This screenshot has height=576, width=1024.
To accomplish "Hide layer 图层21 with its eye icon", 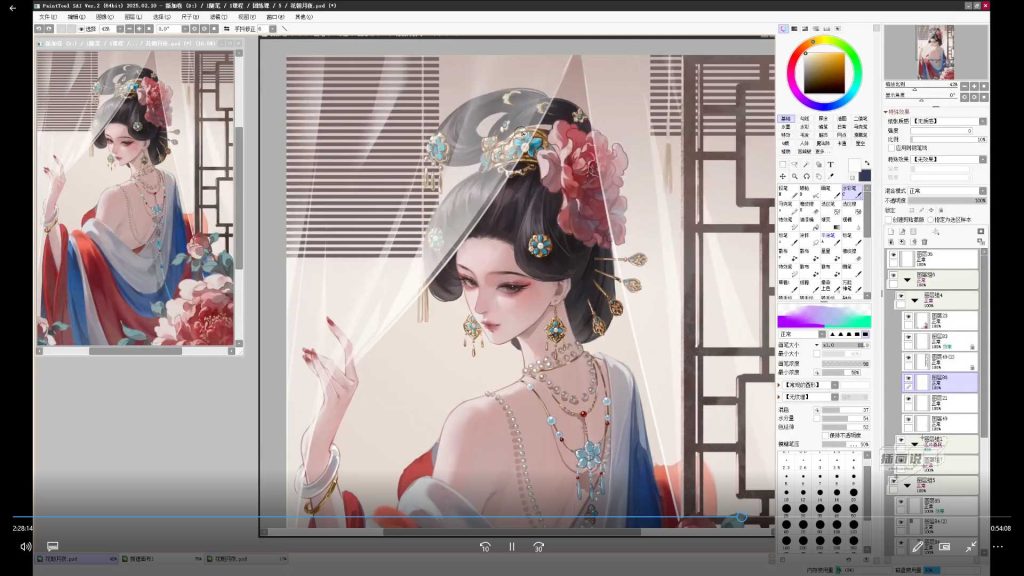I will pos(908,399).
